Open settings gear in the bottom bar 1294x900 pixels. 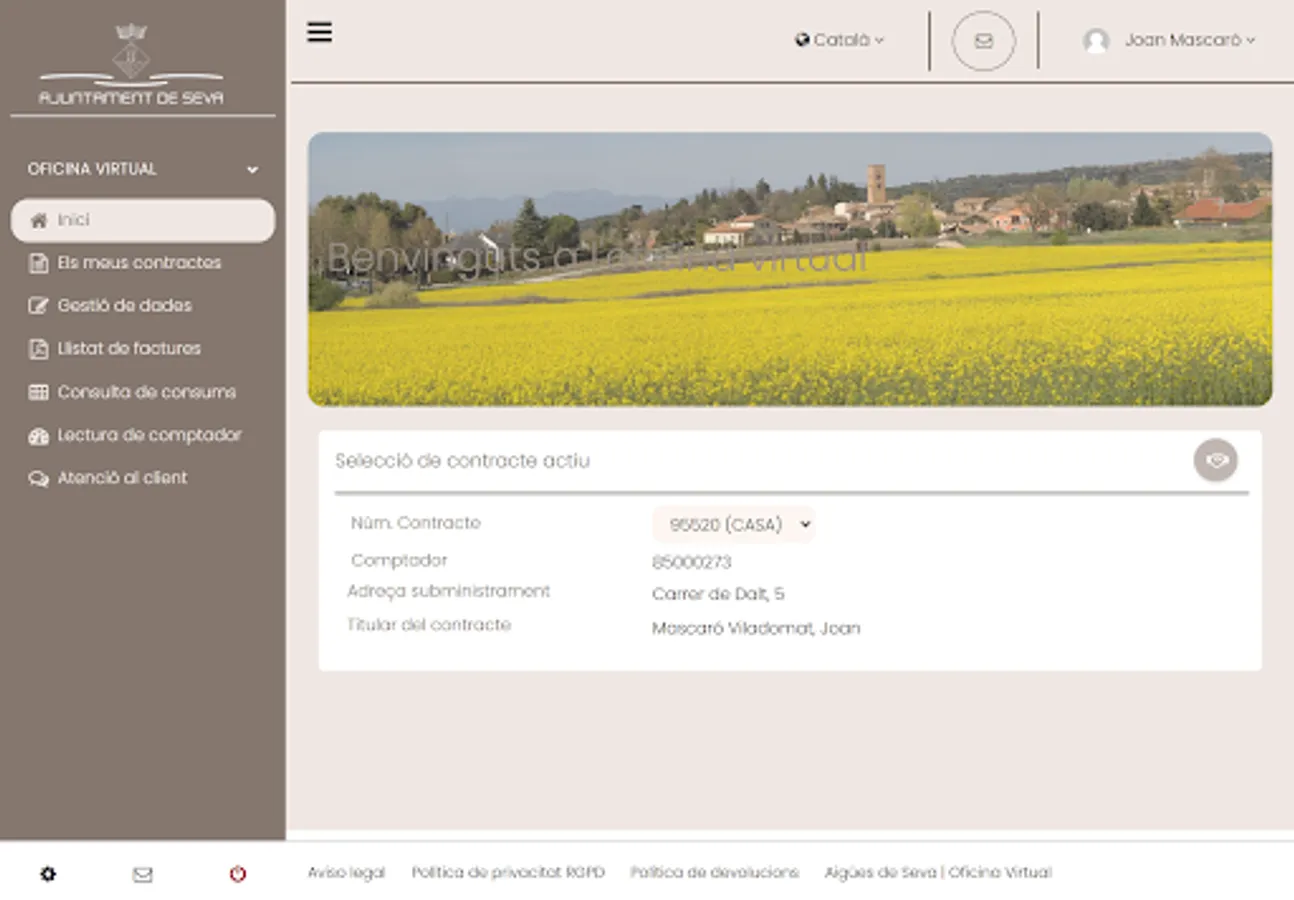[48, 874]
